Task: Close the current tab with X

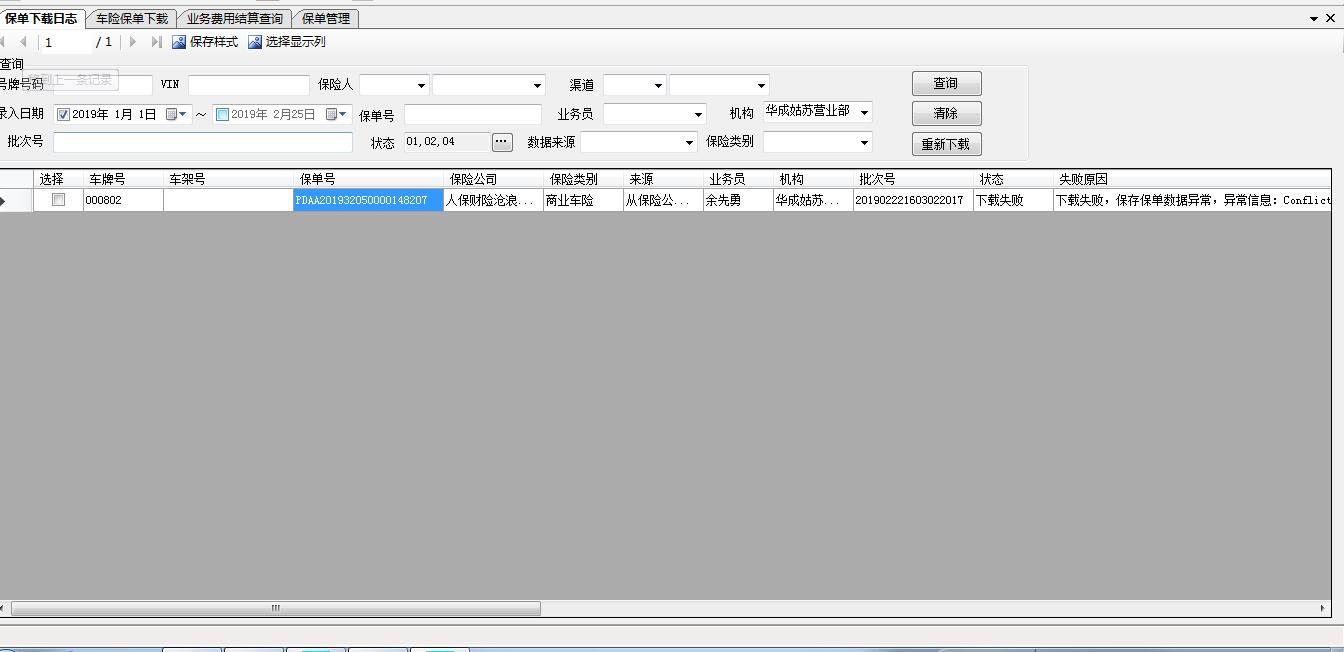Action: [x=1332, y=18]
